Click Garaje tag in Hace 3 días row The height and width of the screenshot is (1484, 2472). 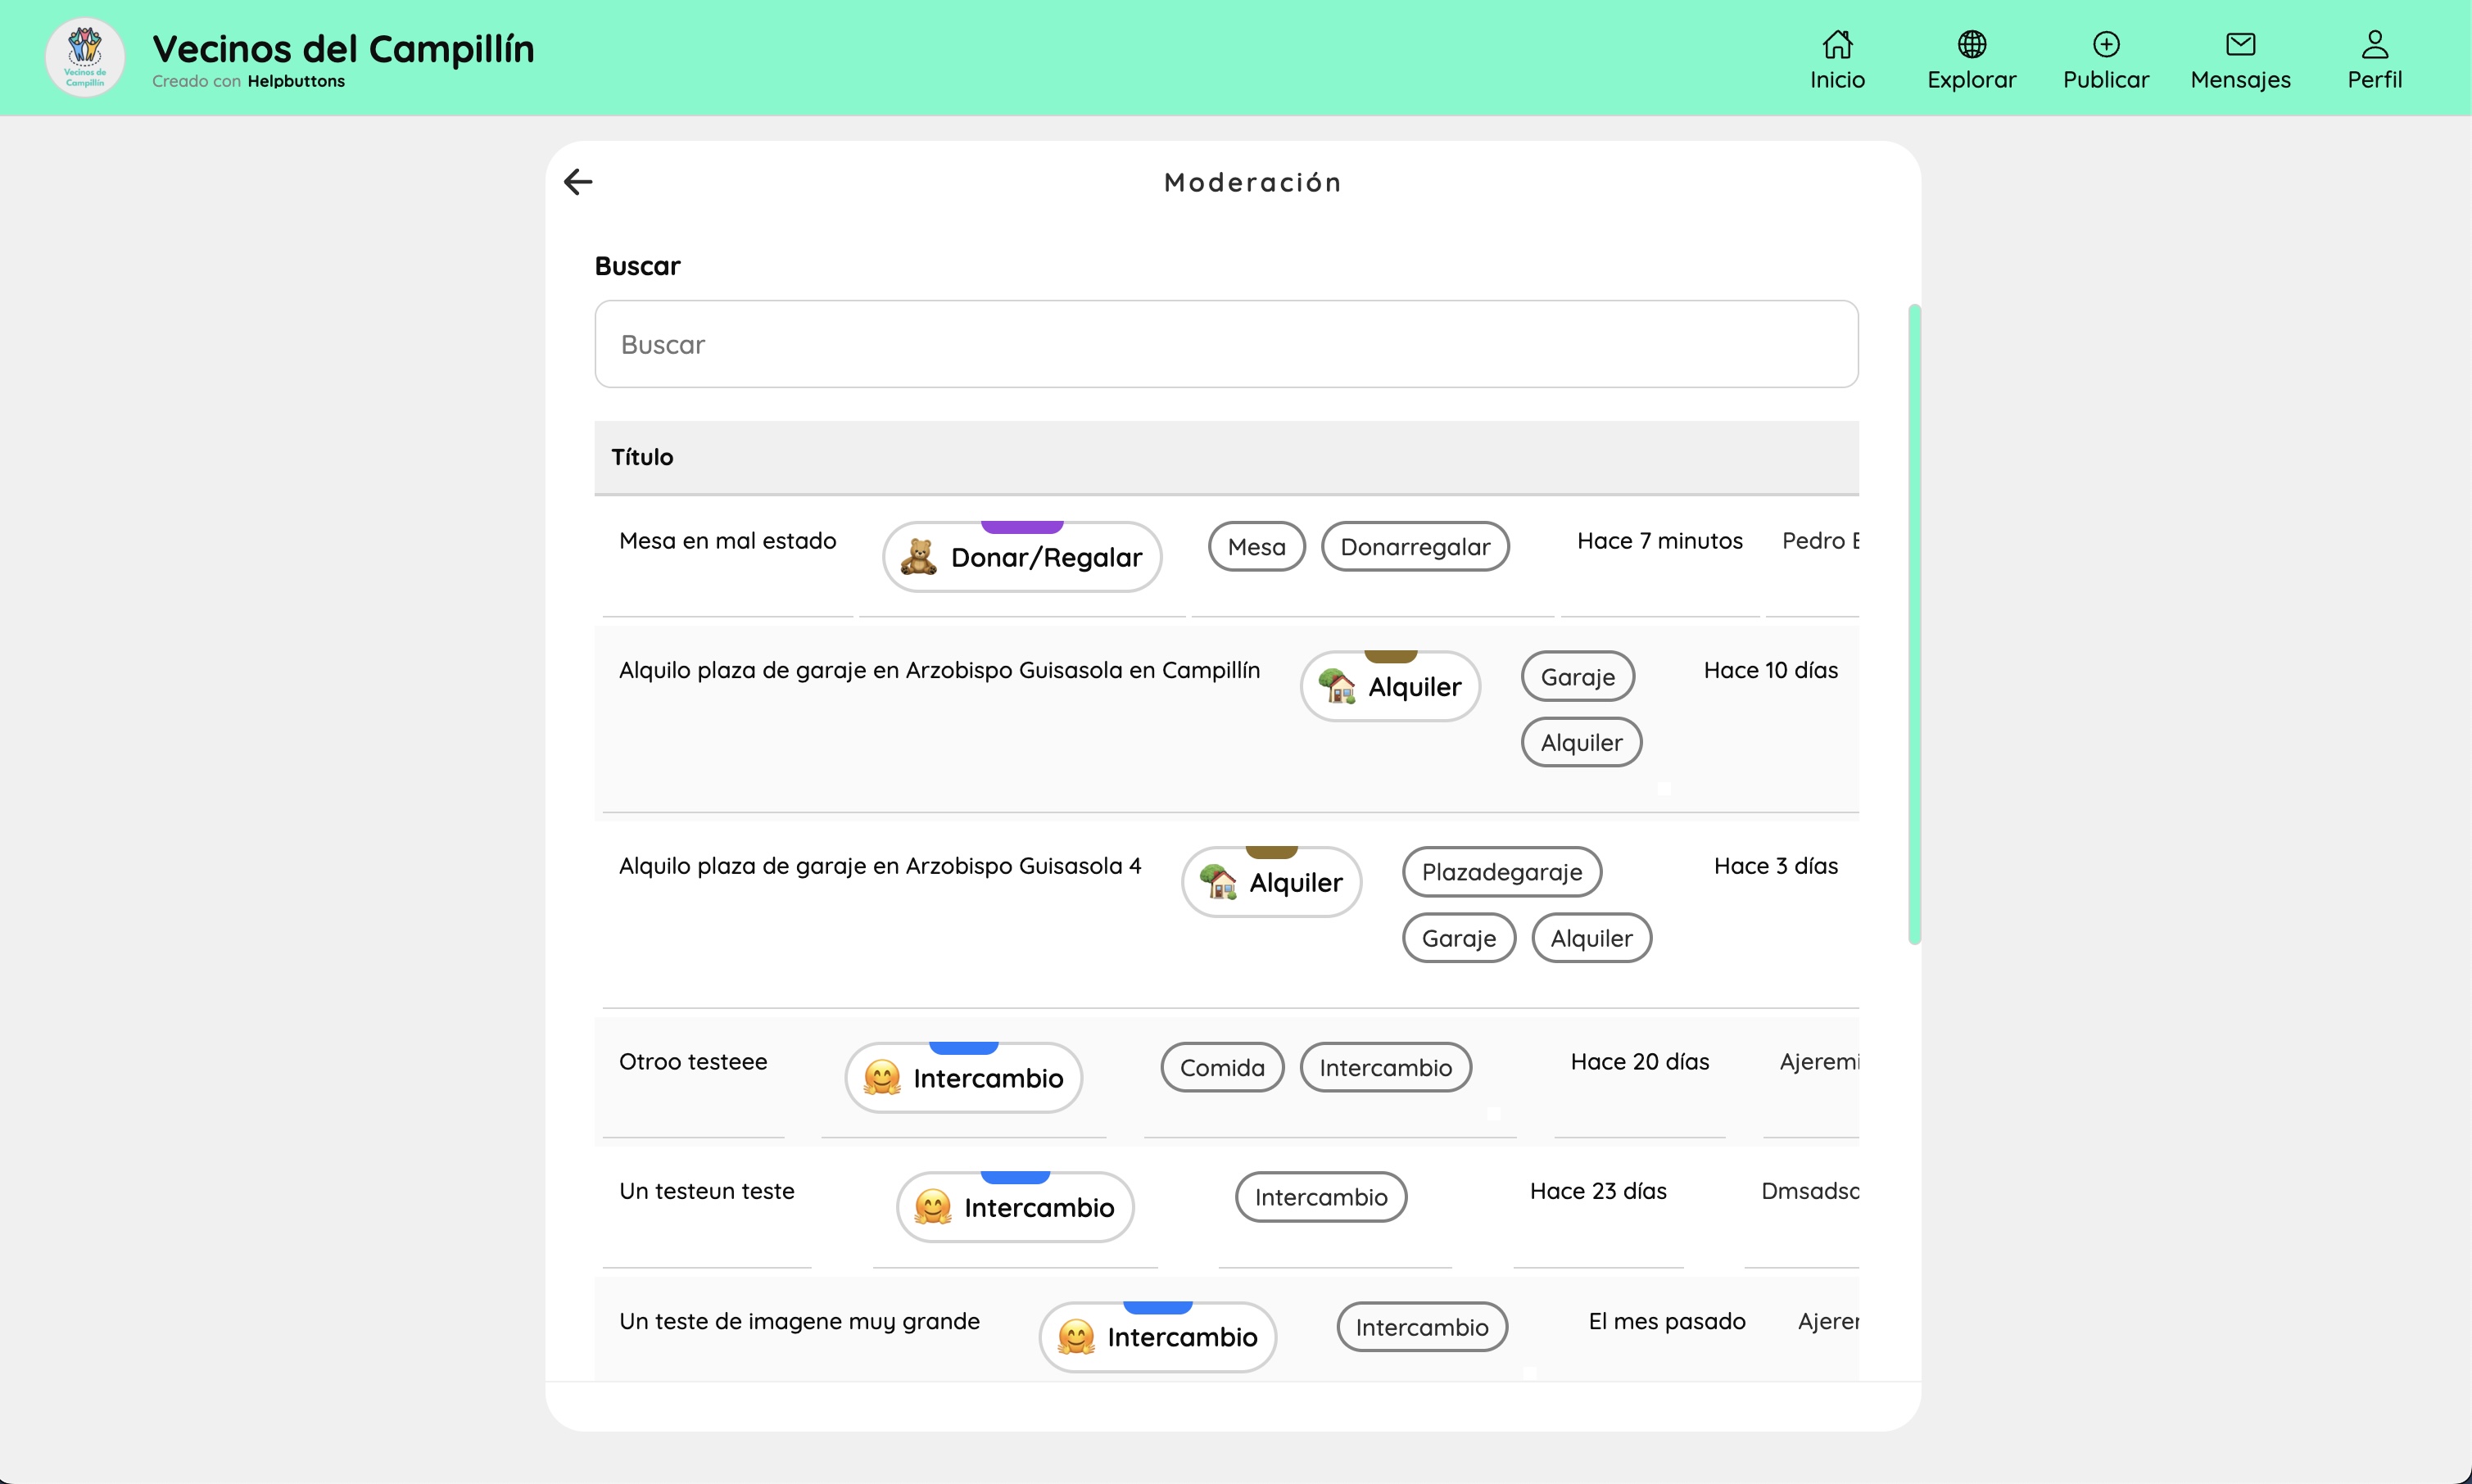point(1459,938)
